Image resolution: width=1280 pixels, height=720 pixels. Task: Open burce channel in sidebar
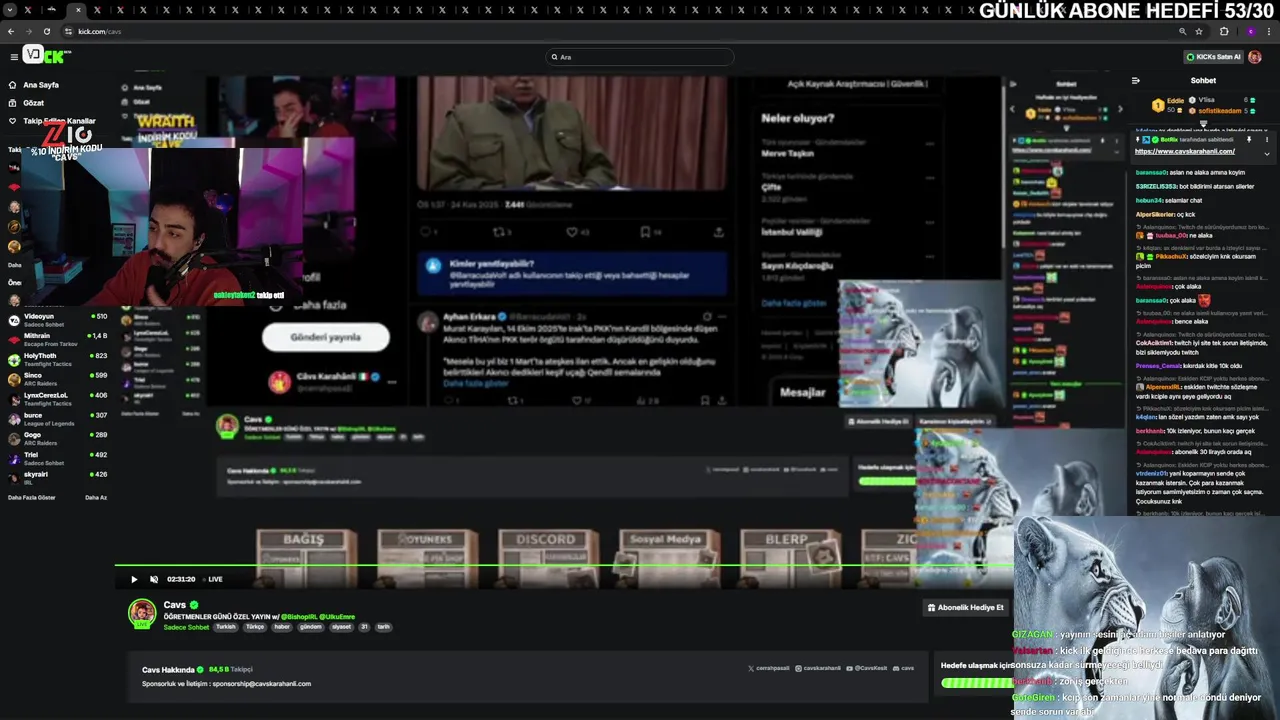point(57,418)
